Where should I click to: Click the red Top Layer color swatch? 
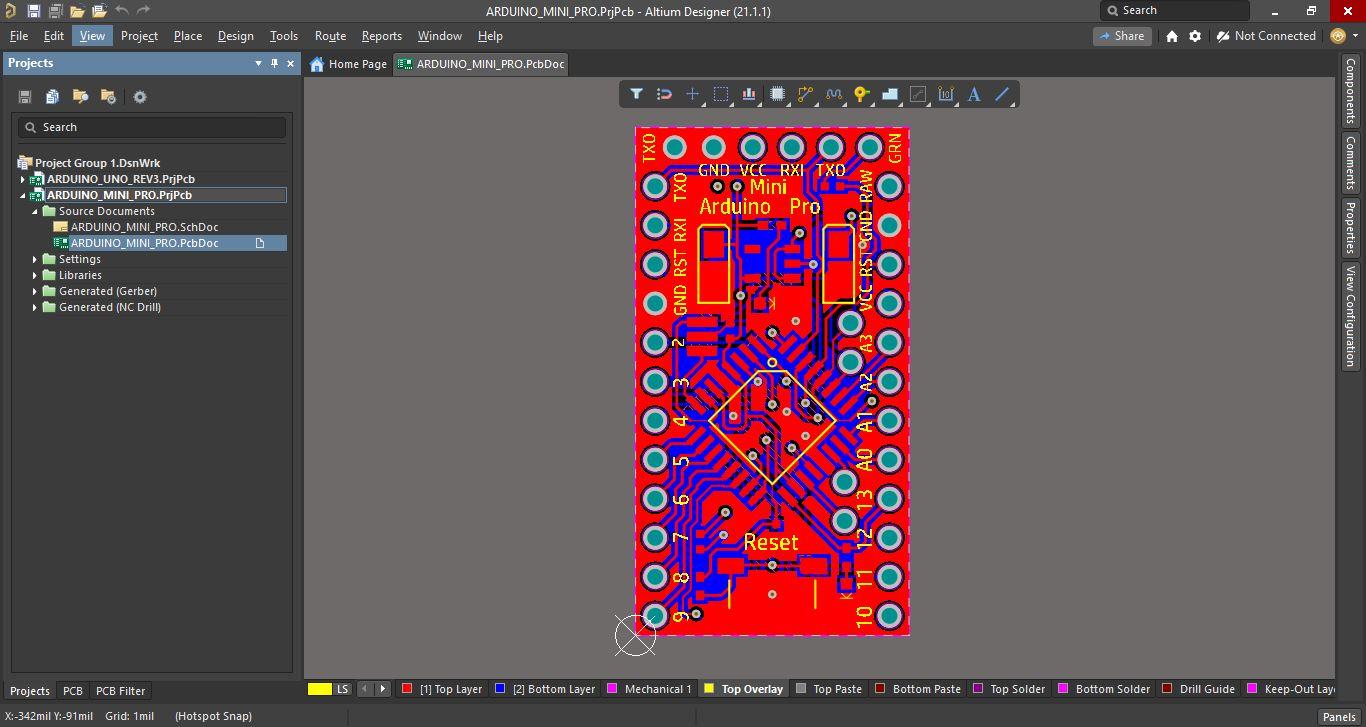(x=407, y=689)
